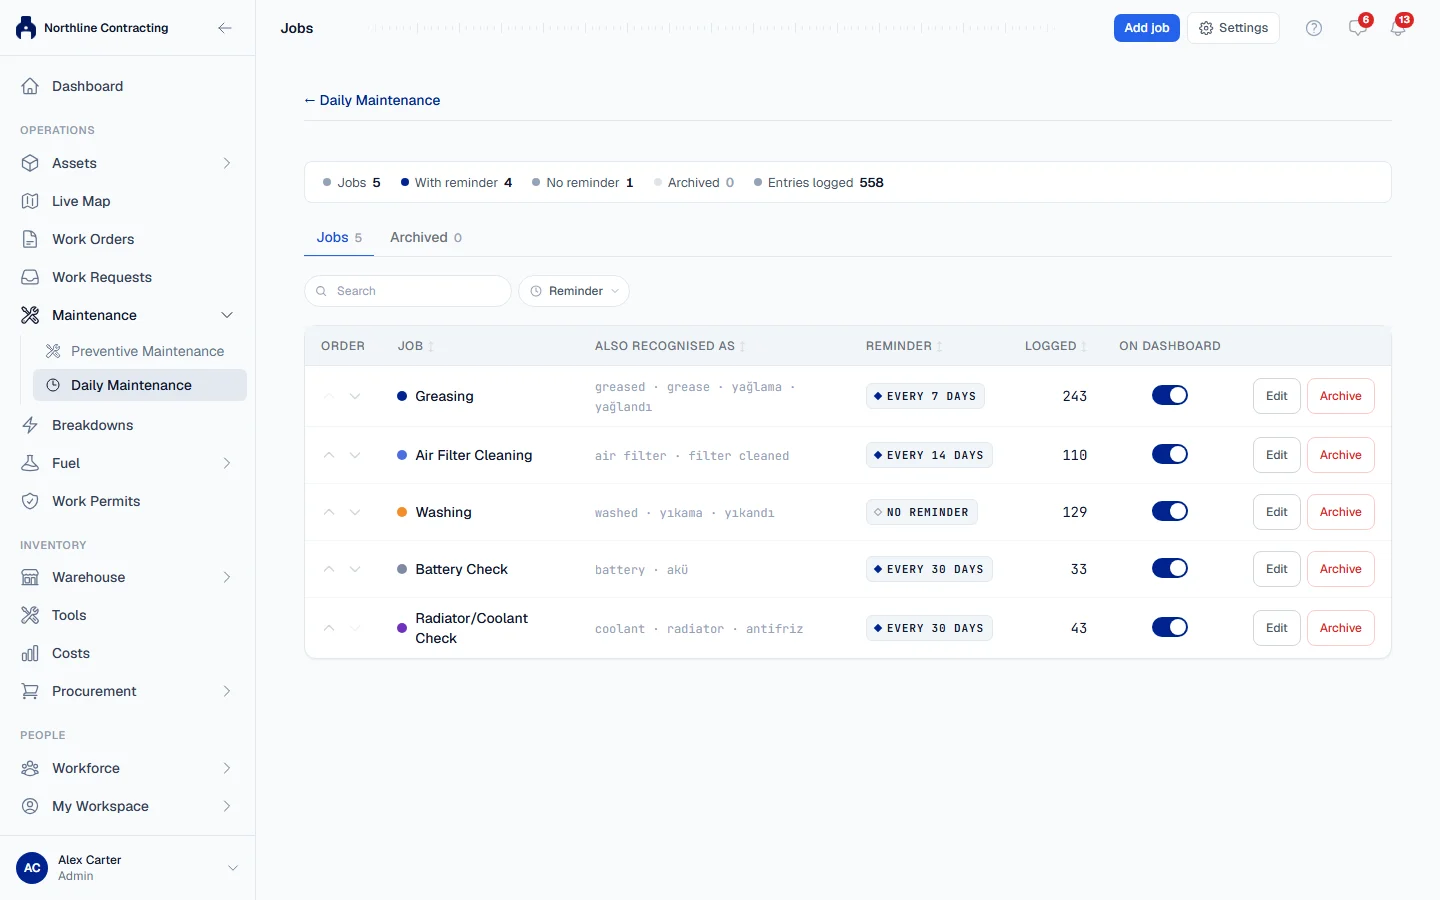Sort by the Logged column header

pos(1055,346)
